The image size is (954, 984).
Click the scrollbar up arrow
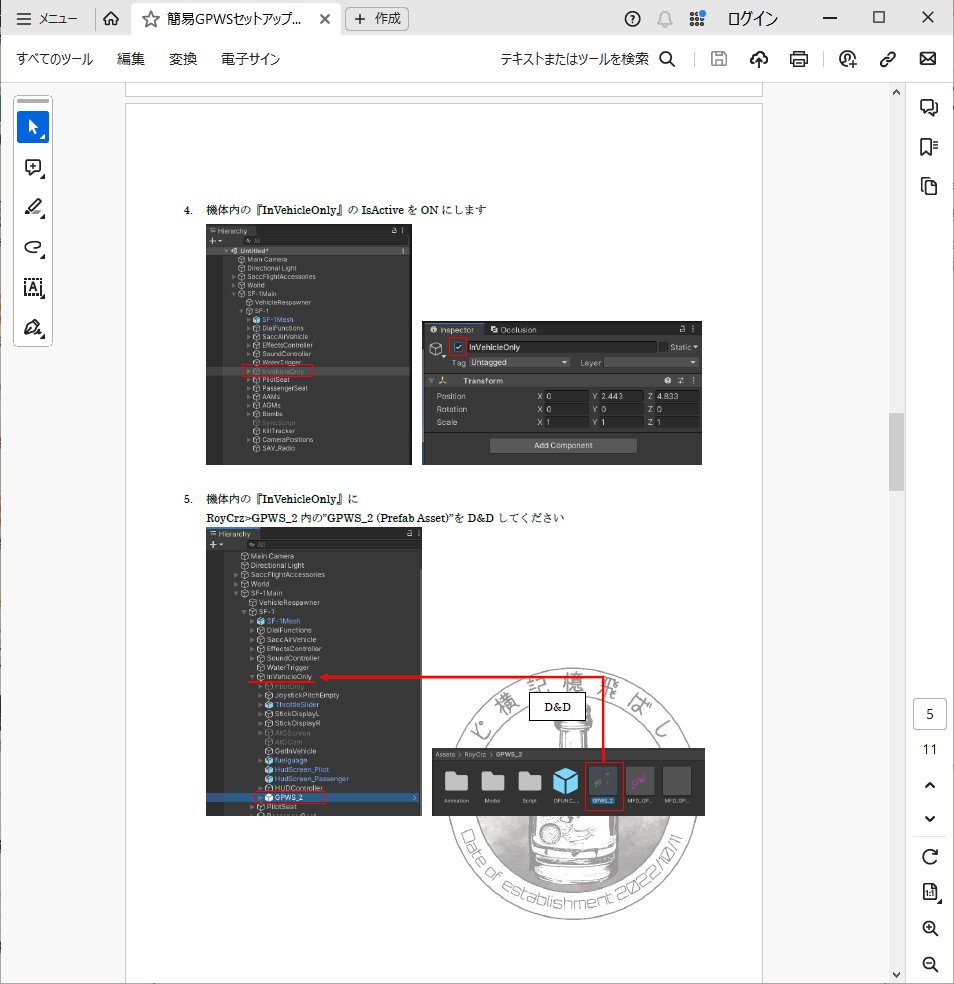[896, 93]
